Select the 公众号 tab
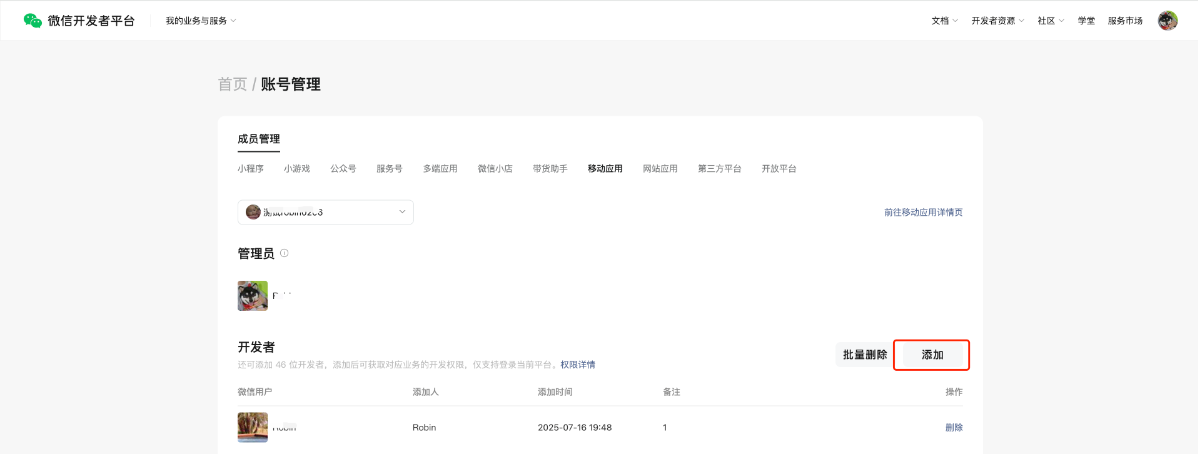This screenshot has height=454, width=1198. tap(343, 169)
